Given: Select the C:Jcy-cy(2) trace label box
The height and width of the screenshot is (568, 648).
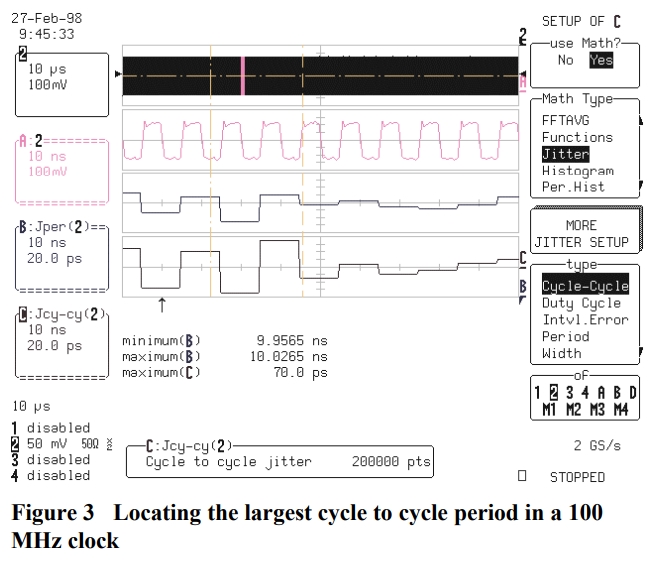Looking at the screenshot, I should click(x=59, y=346).
